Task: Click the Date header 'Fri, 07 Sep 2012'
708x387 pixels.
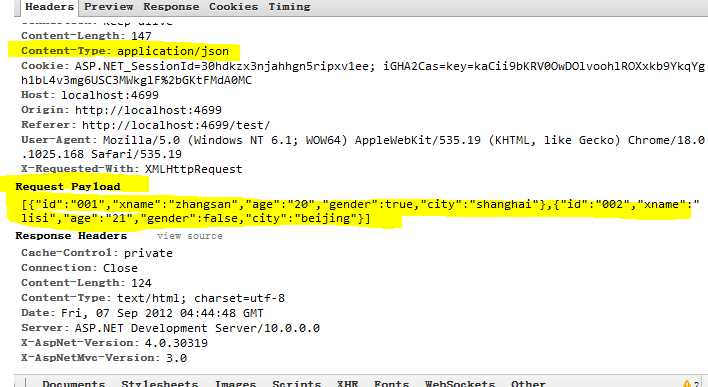Action: pos(142,313)
